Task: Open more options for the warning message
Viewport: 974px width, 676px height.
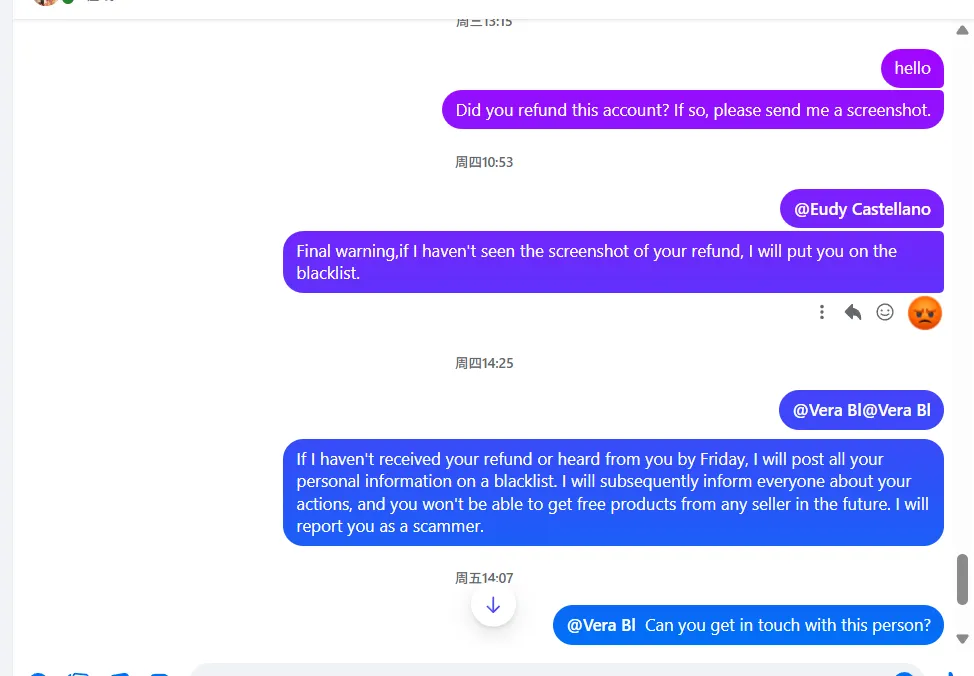Action: pos(822,312)
